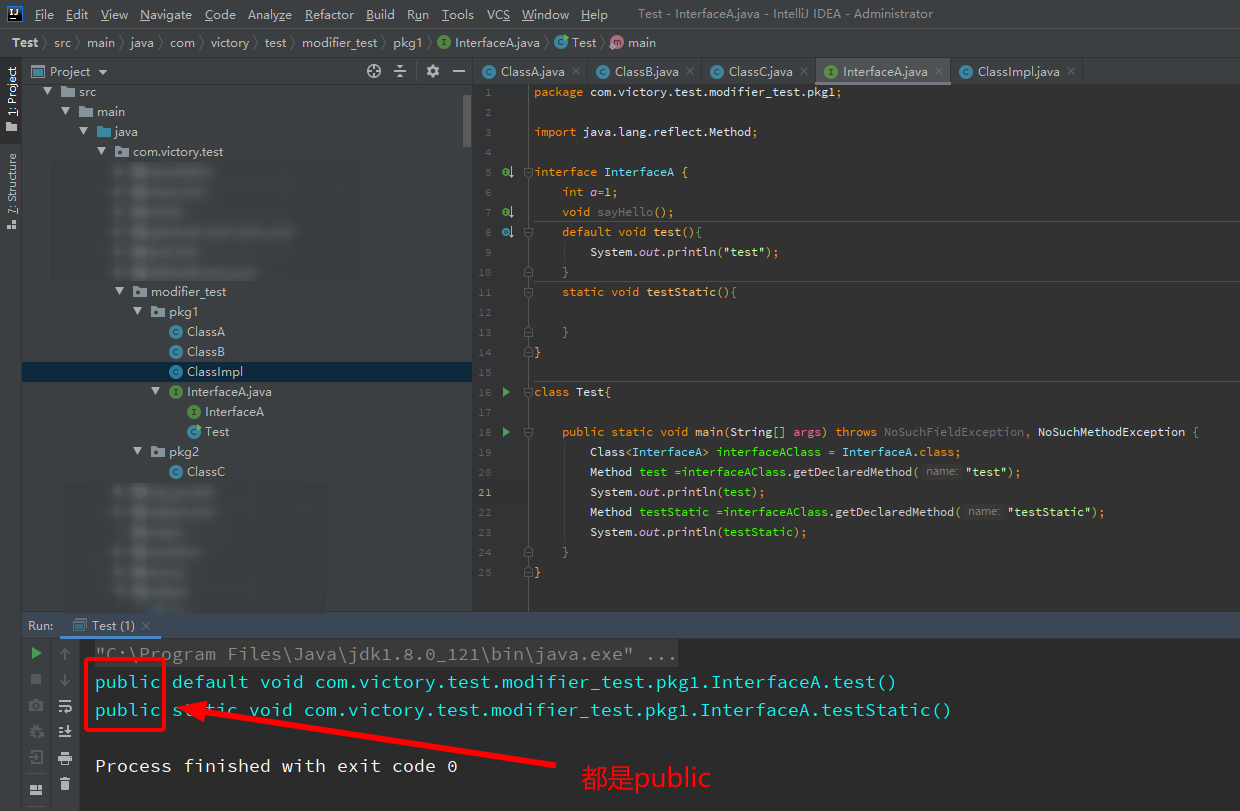Toggle Scroll to End in console
The width and height of the screenshot is (1240, 811).
[65, 731]
